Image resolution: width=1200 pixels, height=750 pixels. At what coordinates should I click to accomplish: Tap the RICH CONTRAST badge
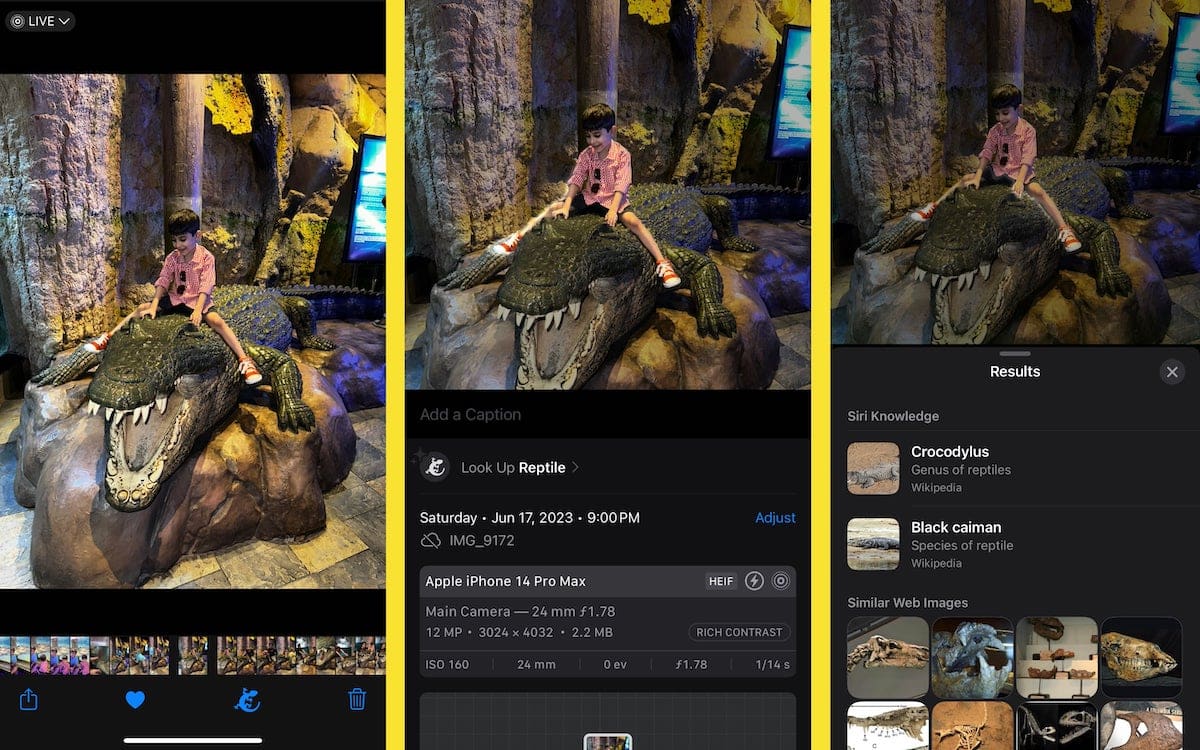coord(740,632)
